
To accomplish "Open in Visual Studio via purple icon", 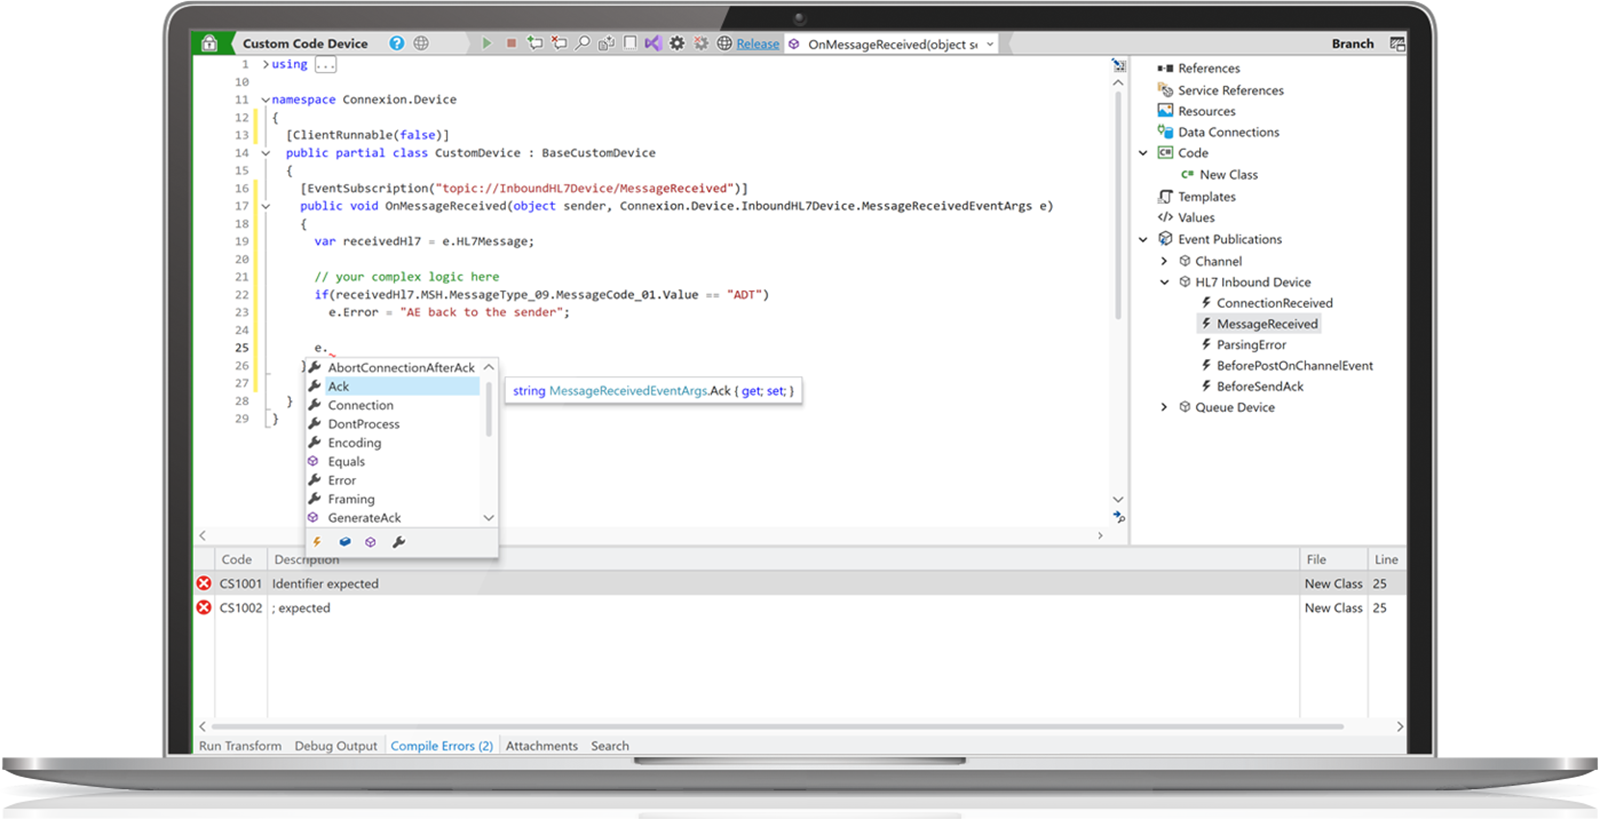I will tap(653, 43).
